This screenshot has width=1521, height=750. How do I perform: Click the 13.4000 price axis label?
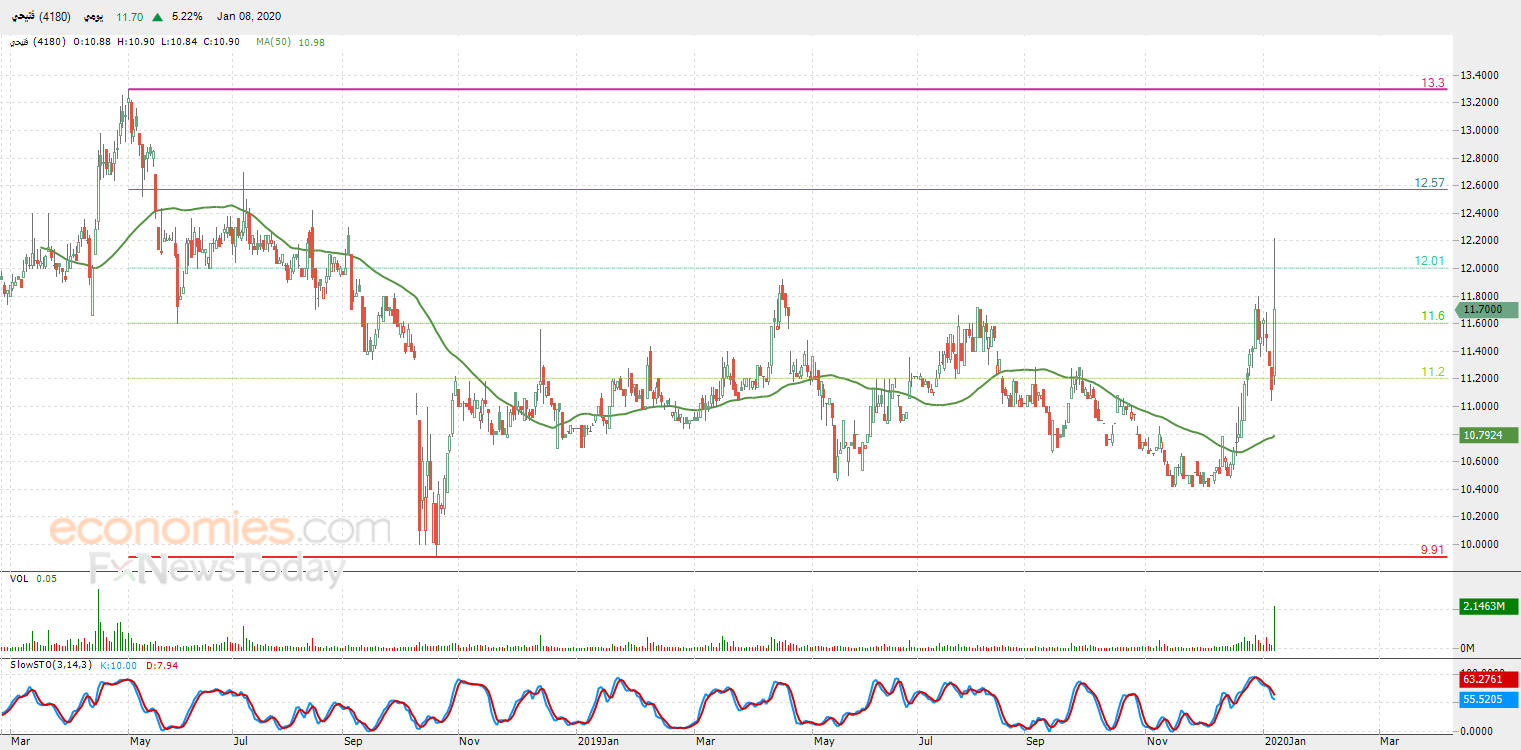pyautogui.click(x=1479, y=75)
